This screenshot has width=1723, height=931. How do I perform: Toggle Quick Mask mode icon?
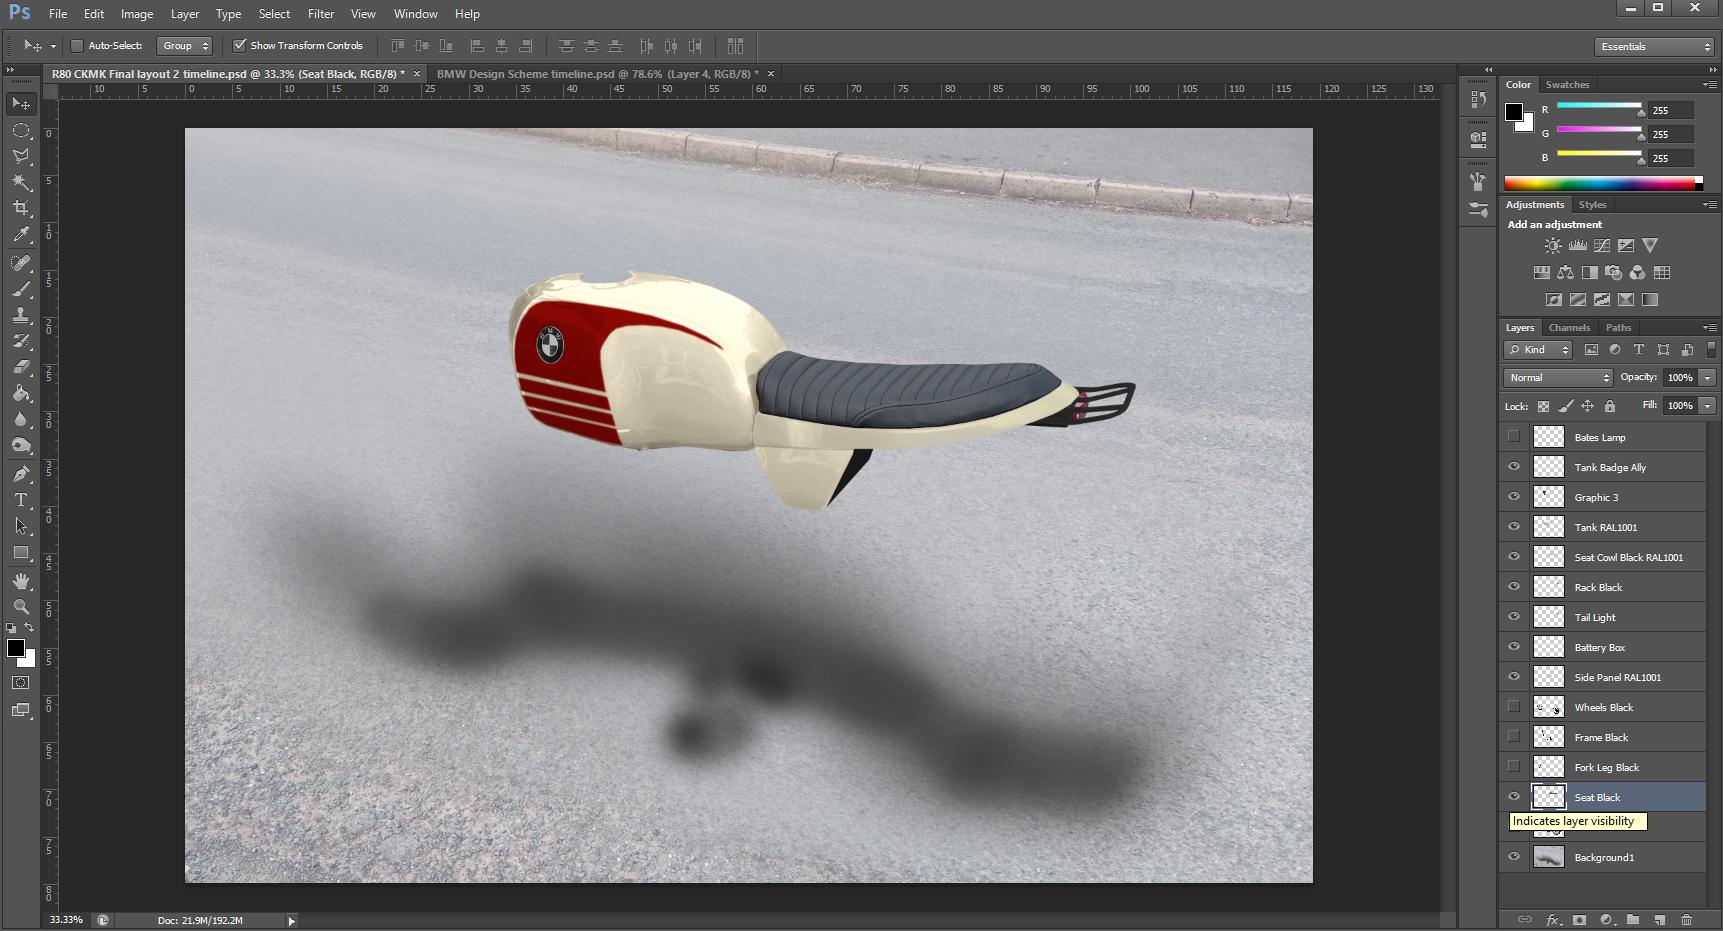(x=21, y=683)
